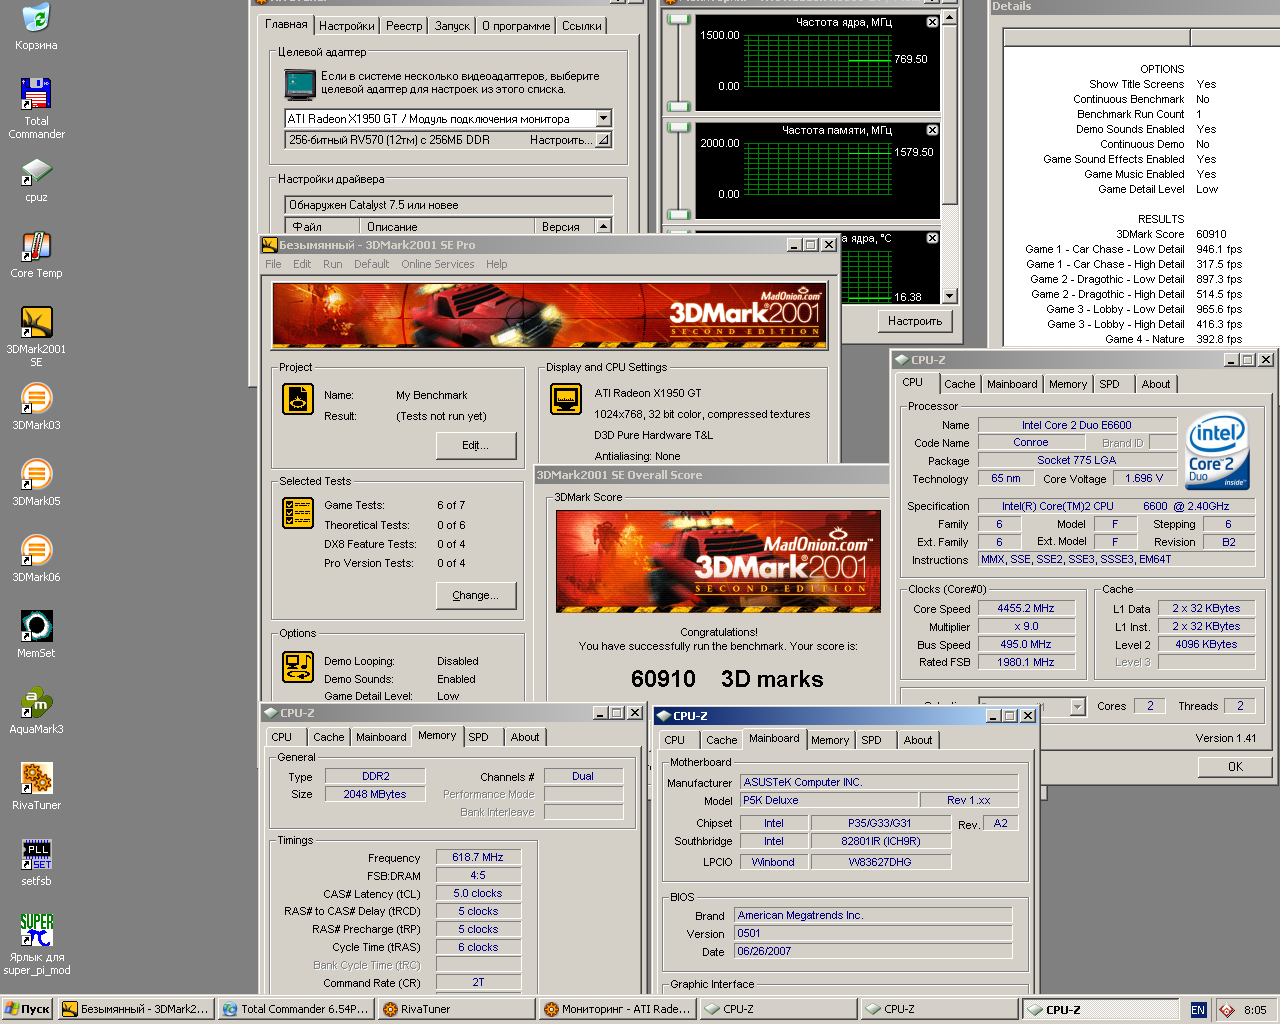This screenshot has height=1024, width=1280.
Task: Click the RivaTuner target adapter monitor icon
Action: click(300, 84)
